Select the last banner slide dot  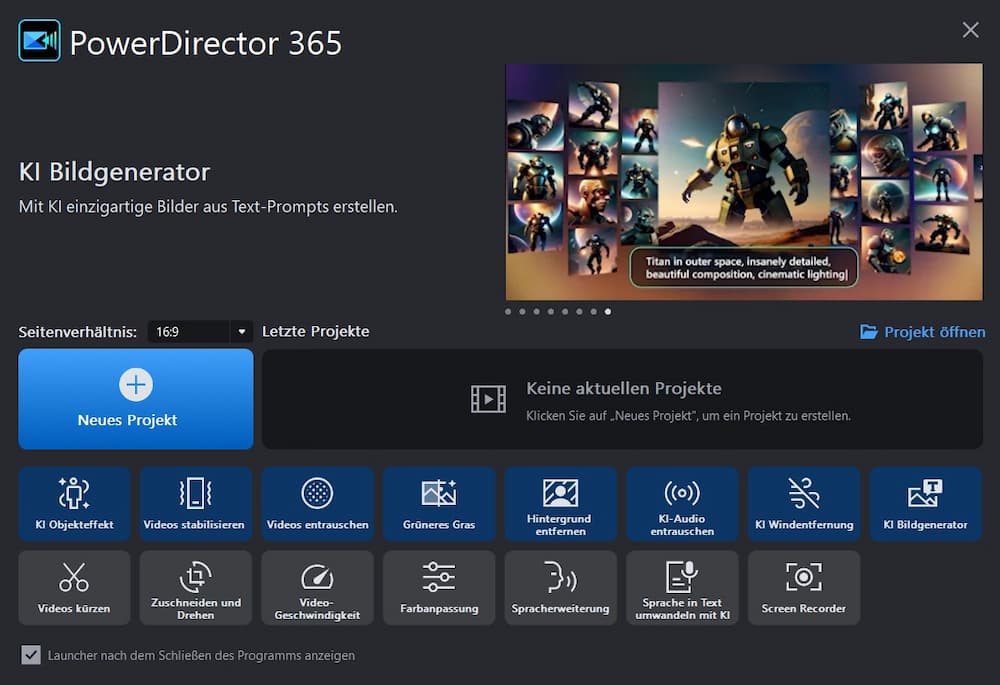[608, 312]
